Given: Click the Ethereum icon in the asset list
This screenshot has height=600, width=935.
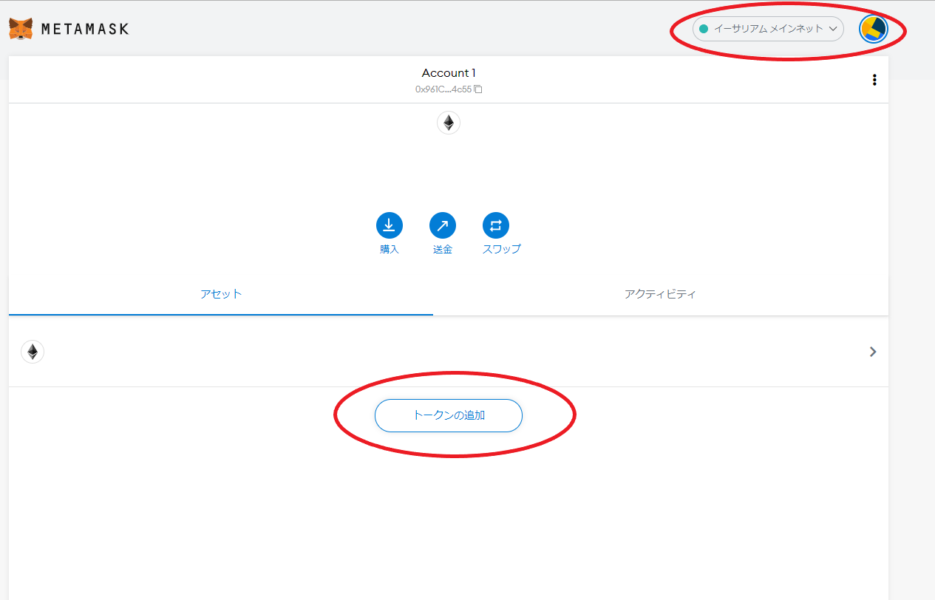Looking at the screenshot, I should tap(33, 352).
